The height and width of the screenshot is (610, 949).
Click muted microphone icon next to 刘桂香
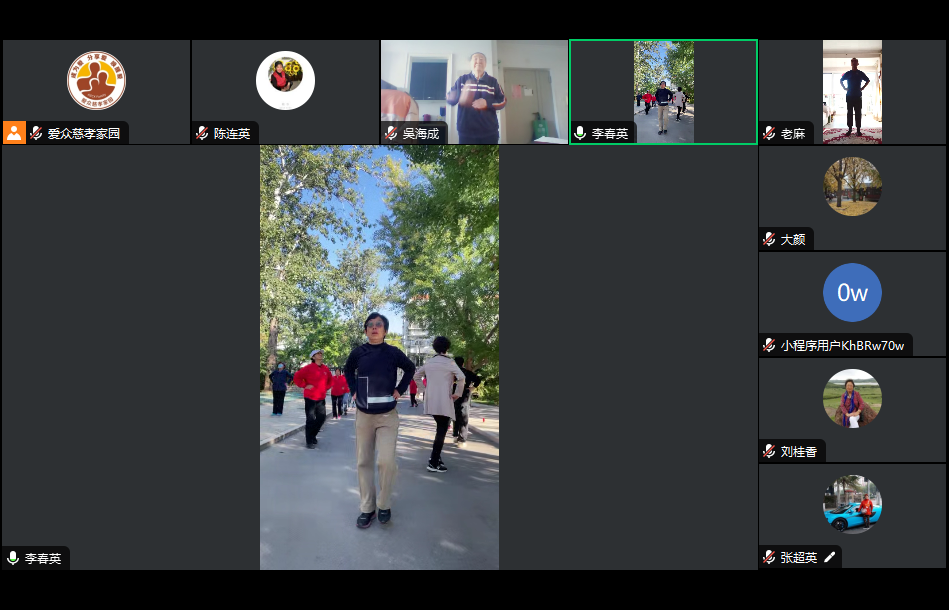pyautogui.click(x=769, y=451)
